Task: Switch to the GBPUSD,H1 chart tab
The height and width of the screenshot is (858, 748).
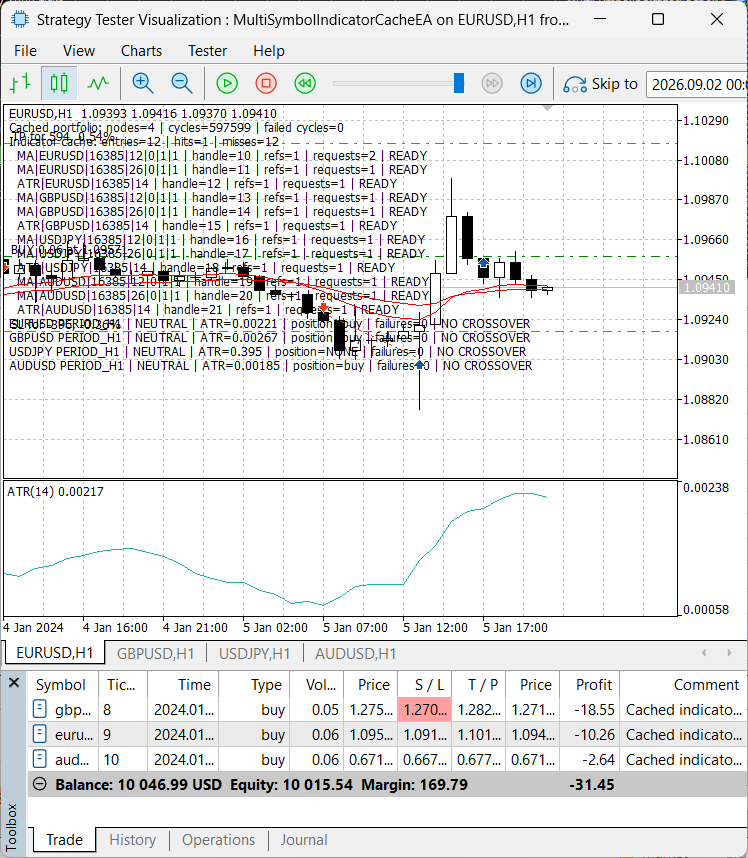Action: [155, 653]
